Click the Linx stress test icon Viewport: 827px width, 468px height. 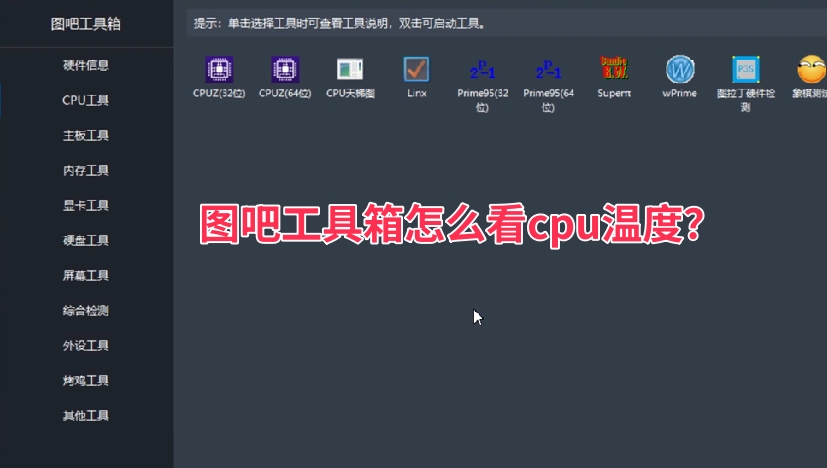tap(416, 70)
